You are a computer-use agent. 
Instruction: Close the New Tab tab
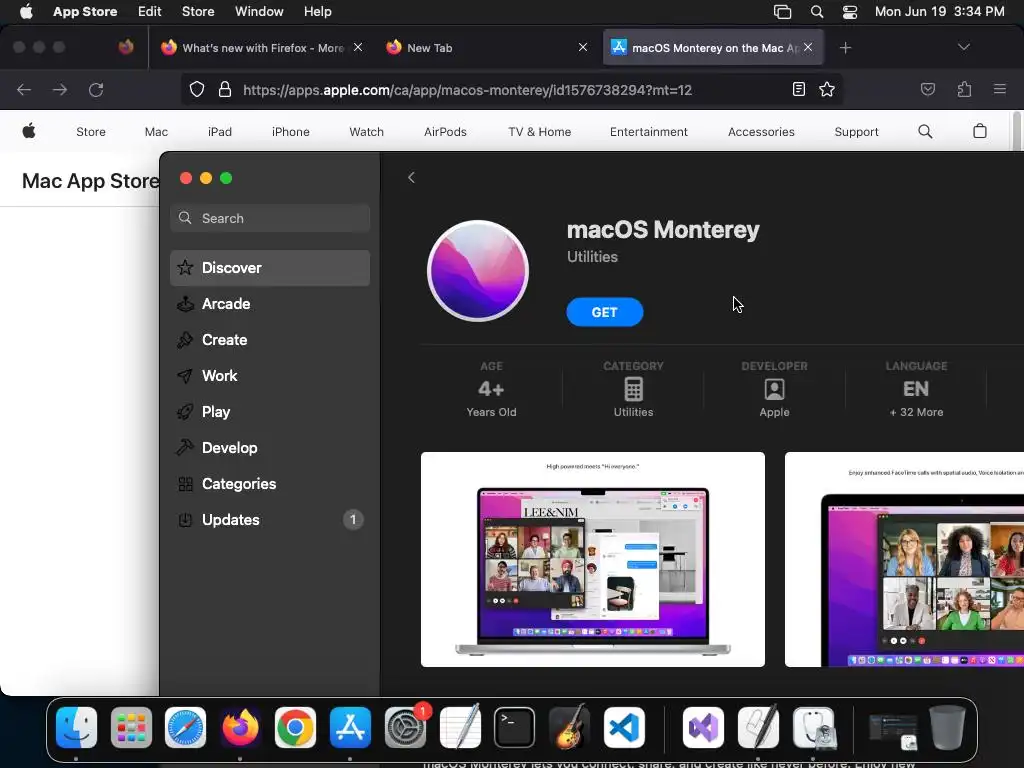583,47
